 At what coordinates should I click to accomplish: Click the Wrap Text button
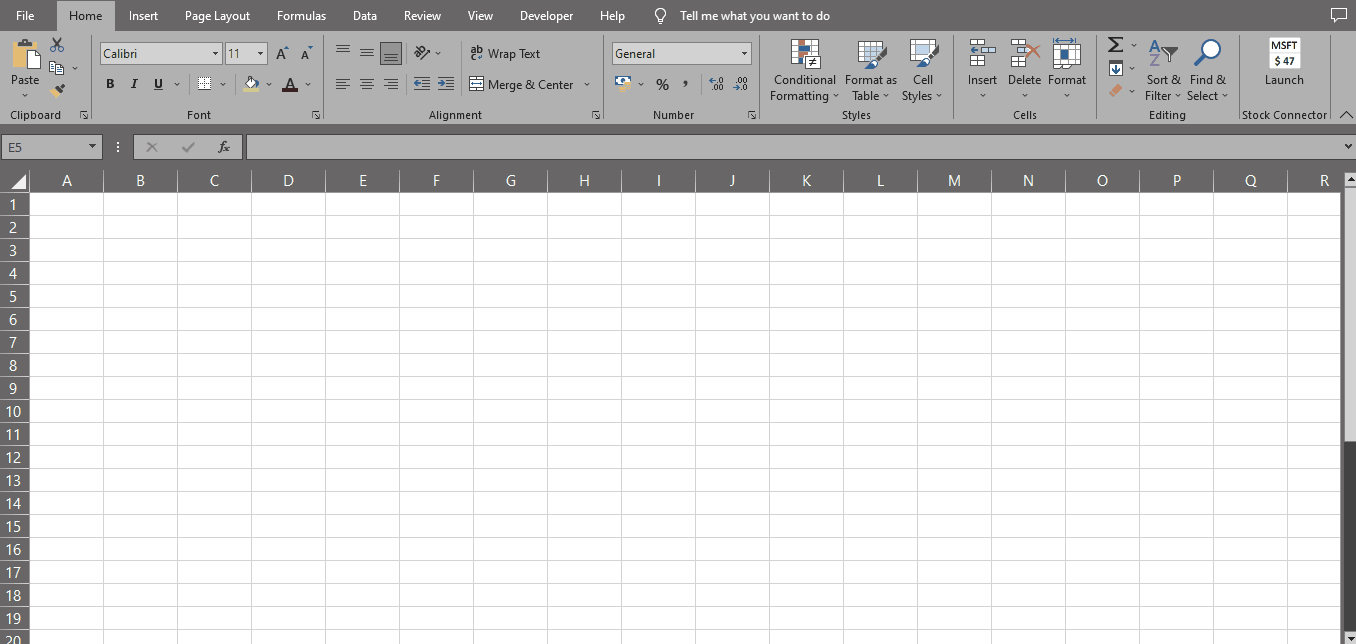coord(510,53)
